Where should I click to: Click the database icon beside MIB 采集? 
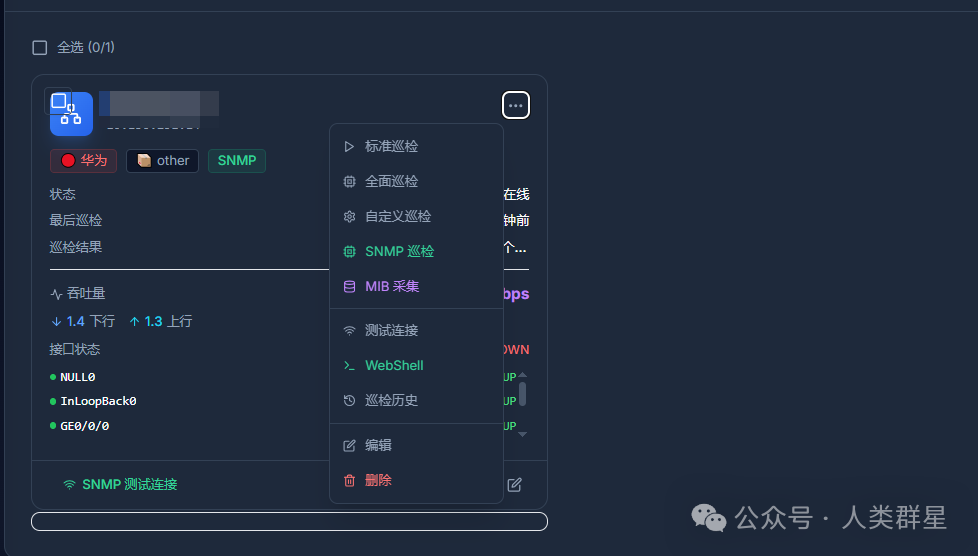coord(349,286)
